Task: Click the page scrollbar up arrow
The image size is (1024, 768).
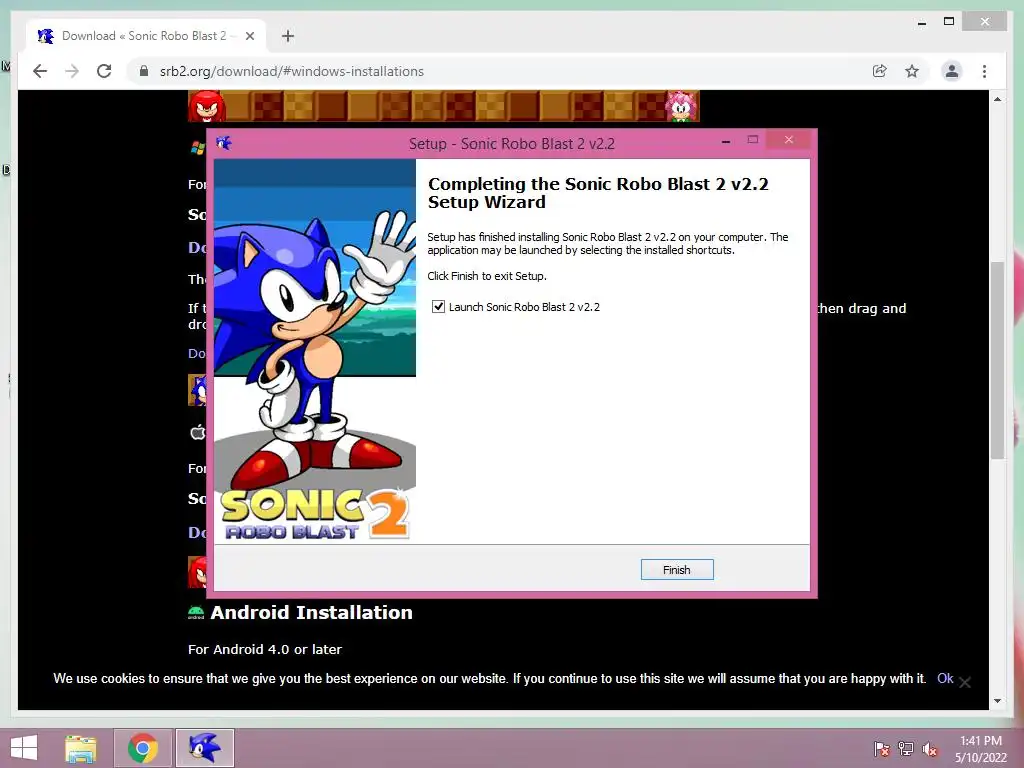Action: pyautogui.click(x=997, y=99)
